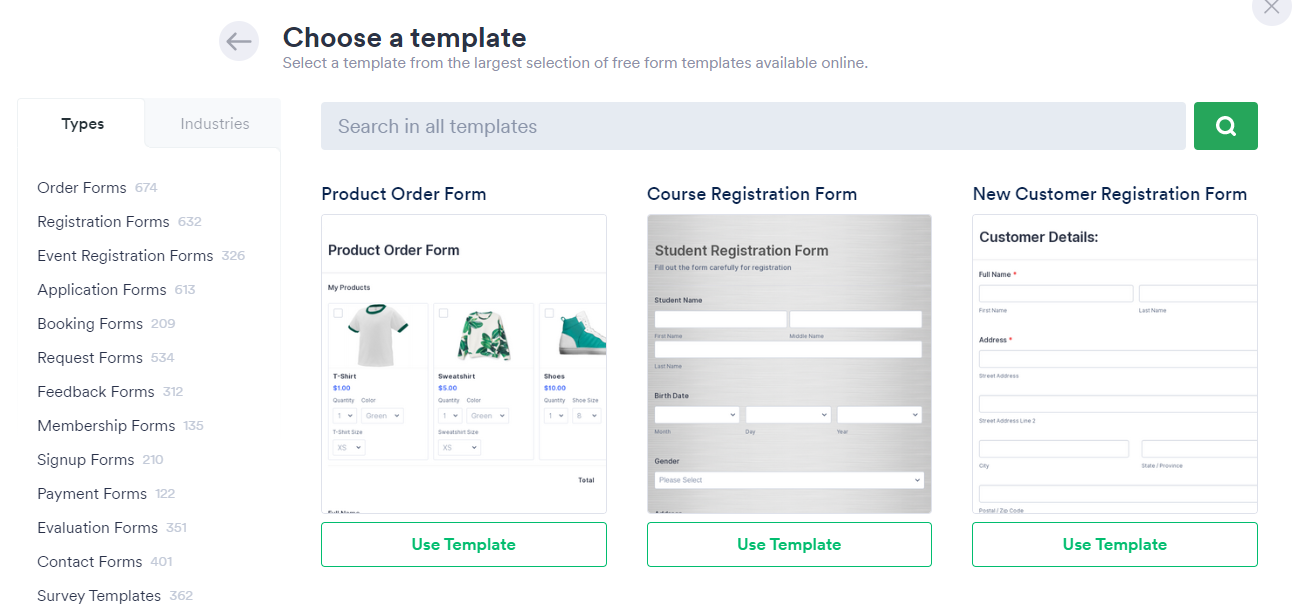The image size is (1299, 609).
Task: Open the Feedback Forms category
Action: click(x=96, y=392)
